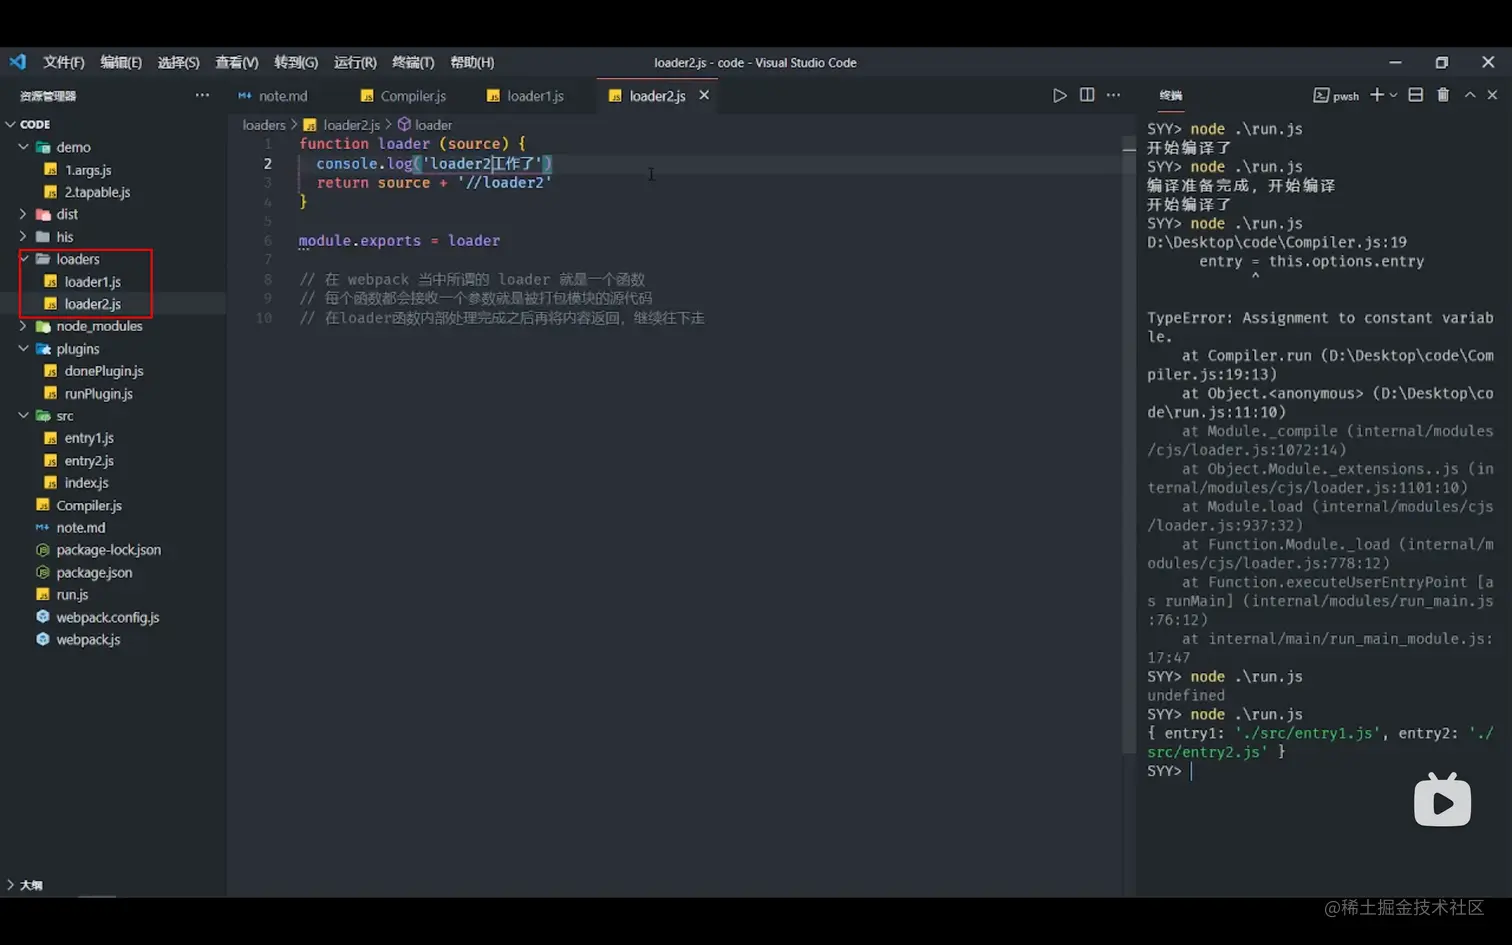The height and width of the screenshot is (945, 1512).
Task: Open loader1.js in the file tree
Action: 92,282
